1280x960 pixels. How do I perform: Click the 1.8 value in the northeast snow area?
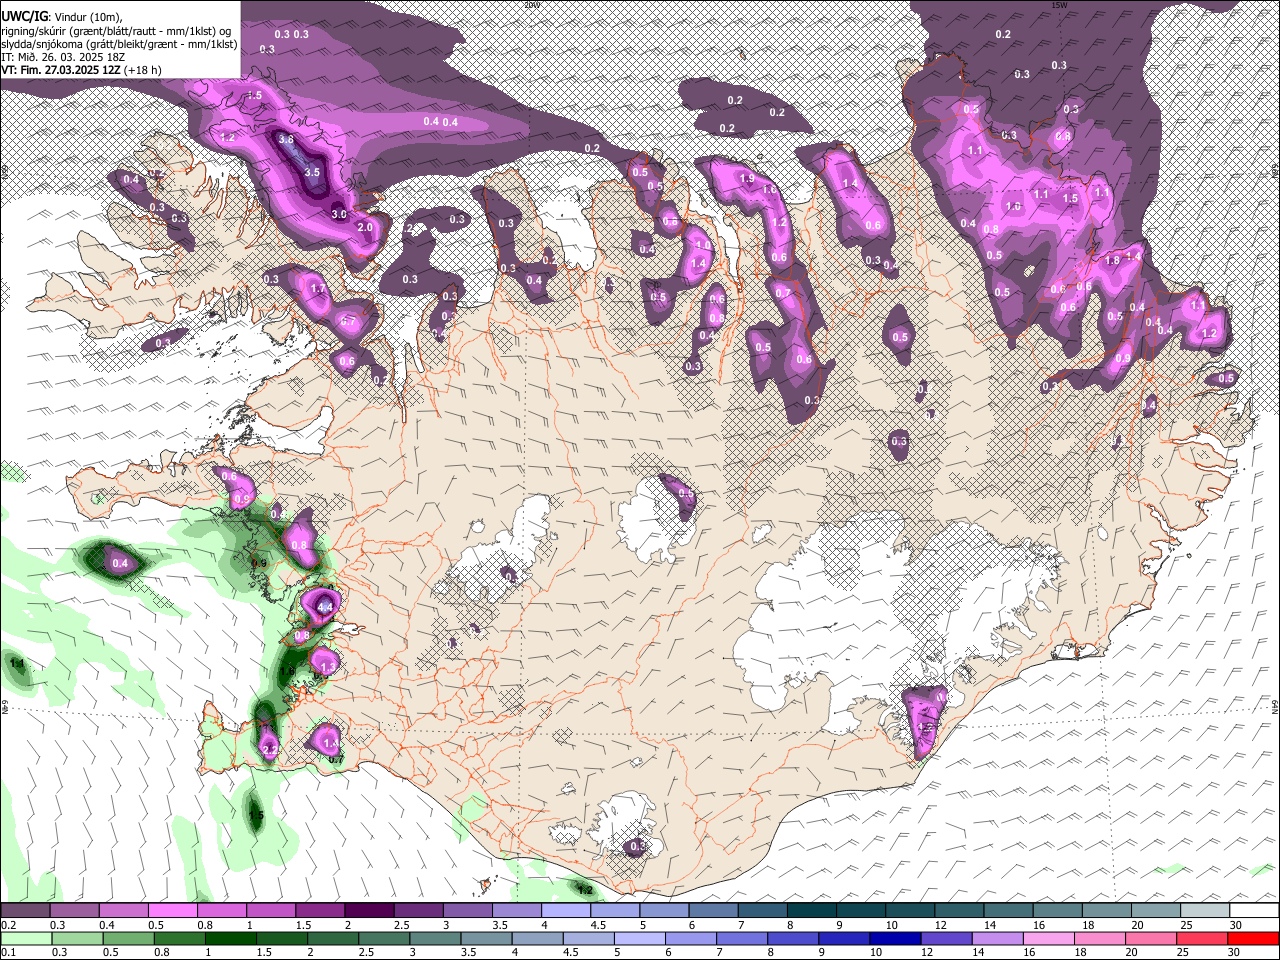[1112, 260]
